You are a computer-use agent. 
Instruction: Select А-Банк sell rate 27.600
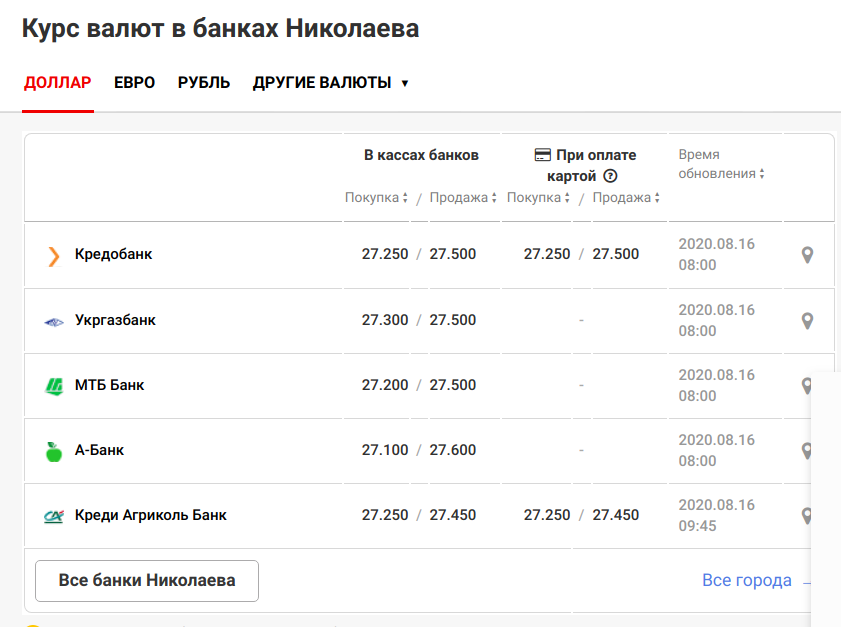[452, 449]
